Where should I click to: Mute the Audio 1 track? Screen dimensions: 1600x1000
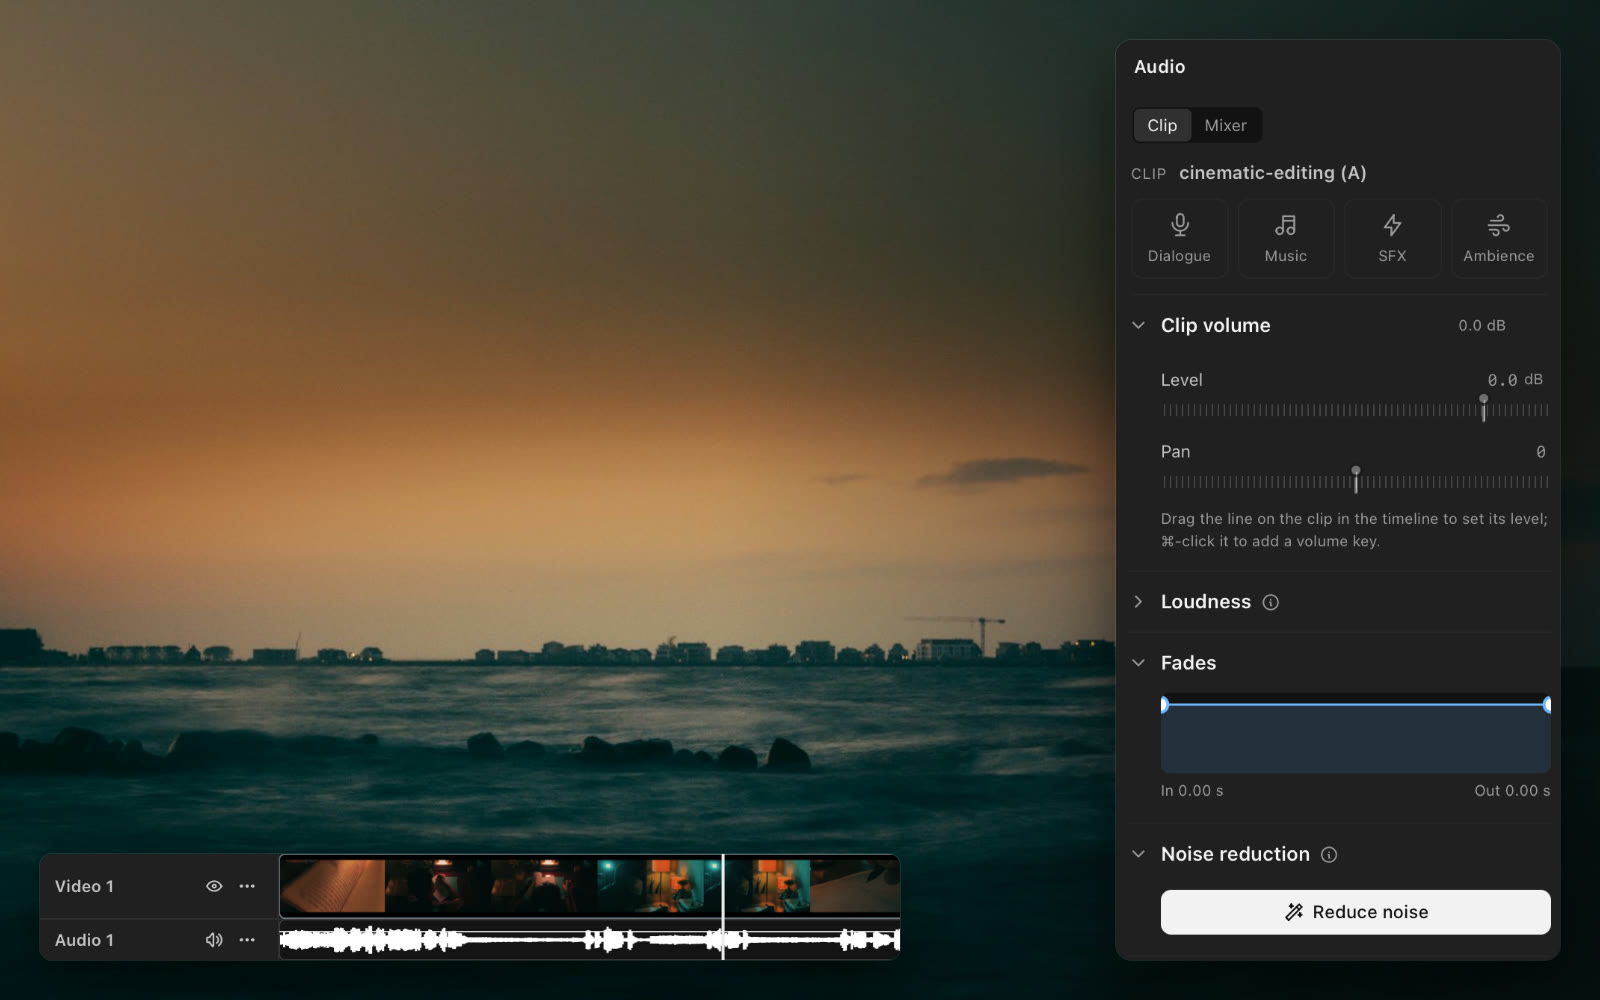click(x=214, y=940)
